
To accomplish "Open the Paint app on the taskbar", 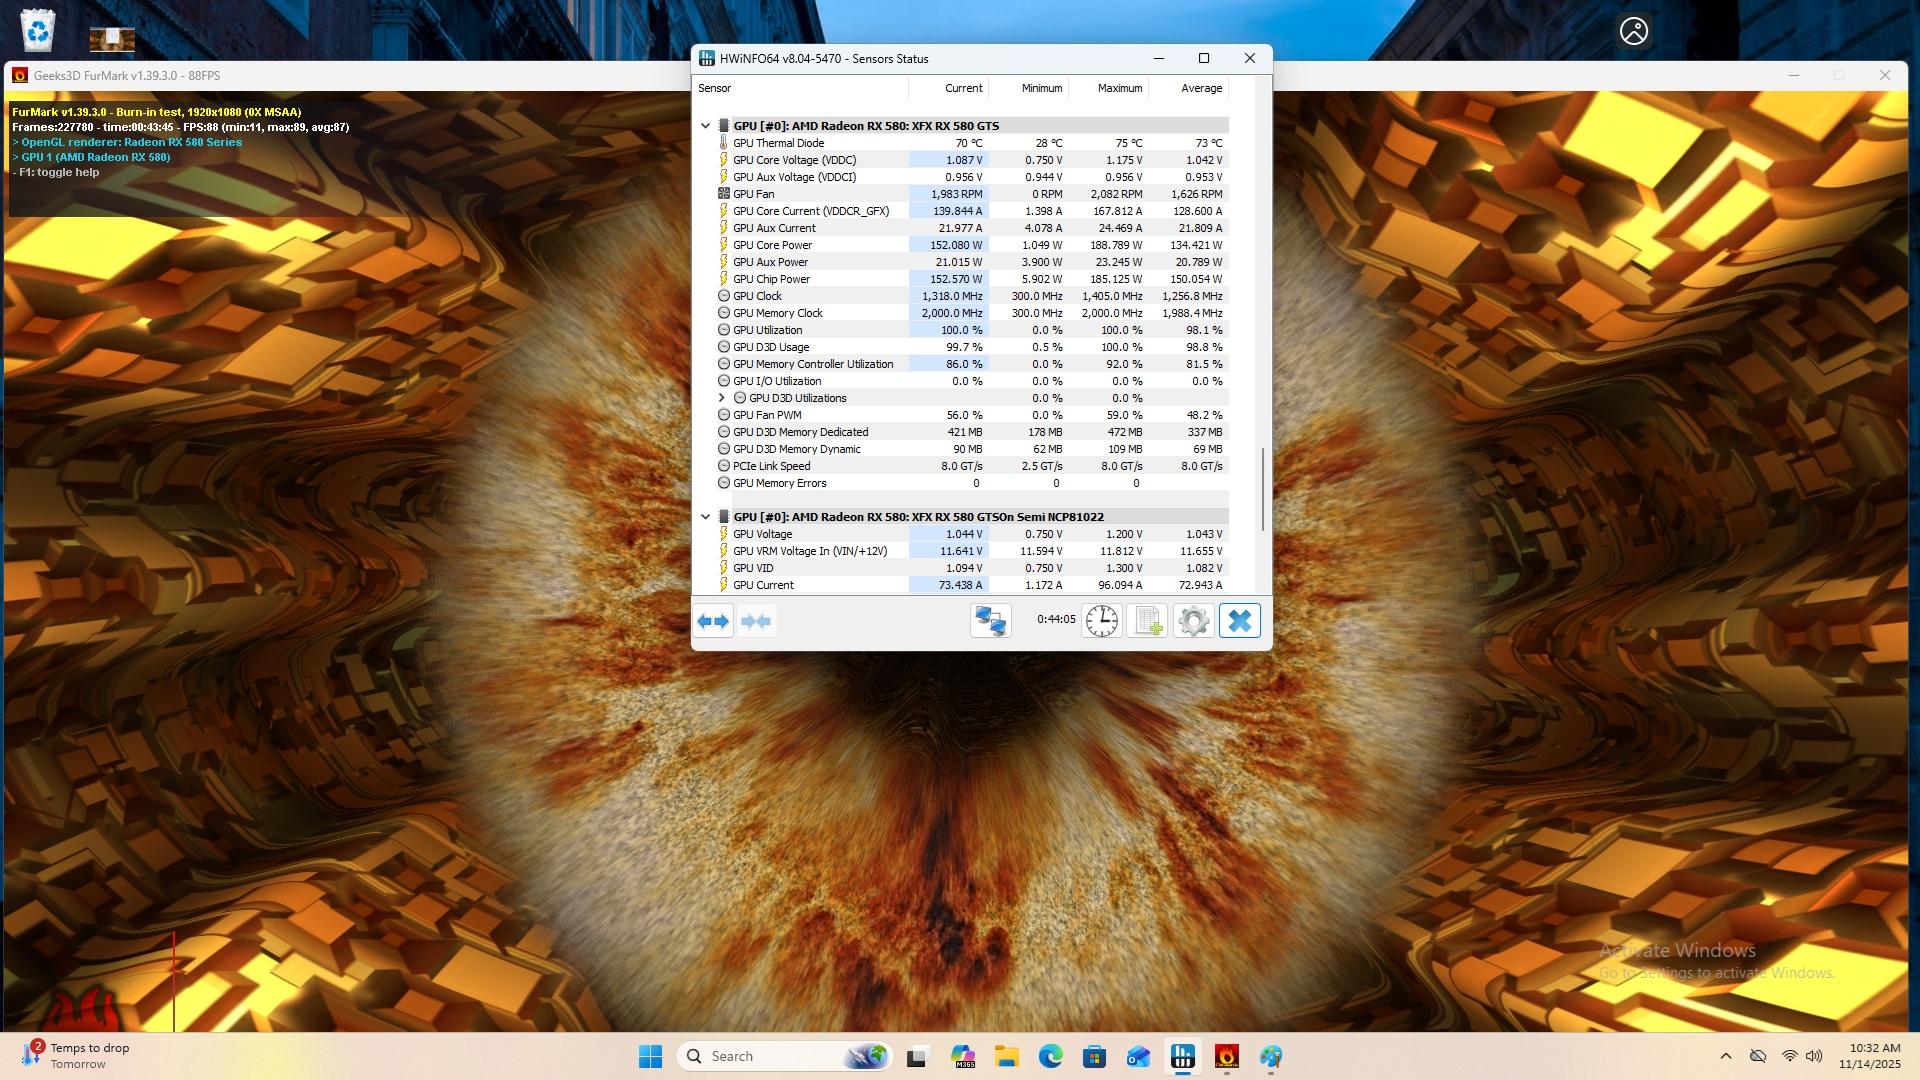I will 1271,1056.
